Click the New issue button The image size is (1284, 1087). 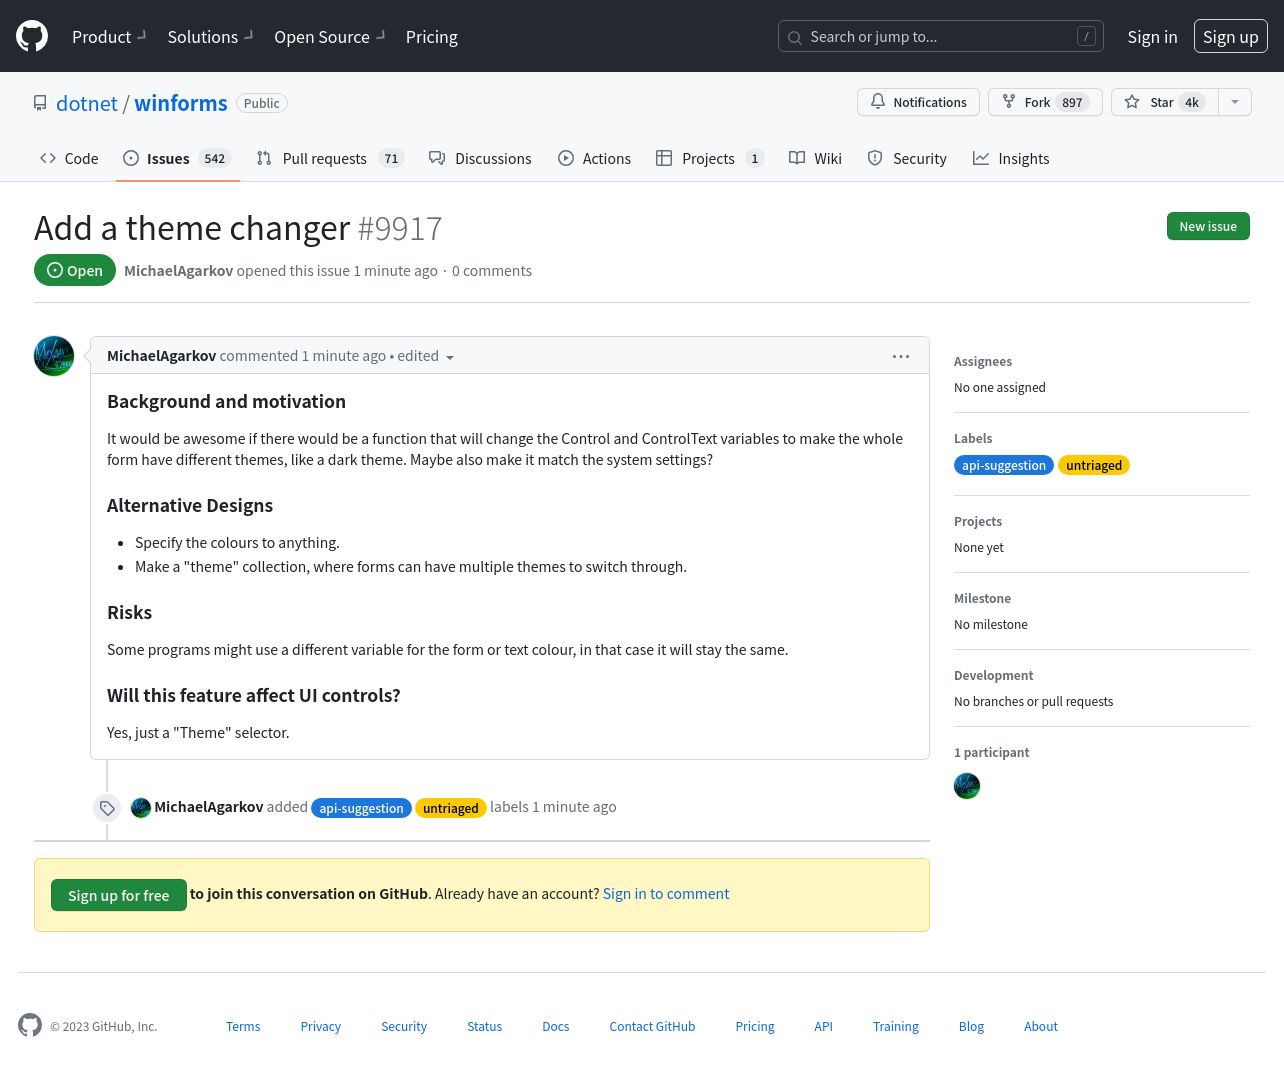(1208, 226)
